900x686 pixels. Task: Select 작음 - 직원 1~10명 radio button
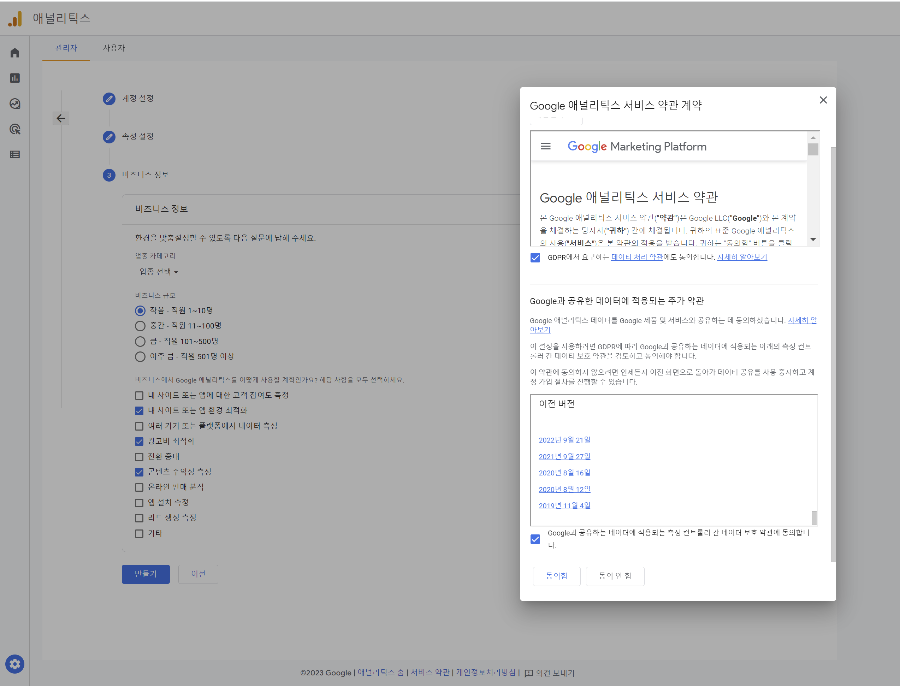pos(140,311)
